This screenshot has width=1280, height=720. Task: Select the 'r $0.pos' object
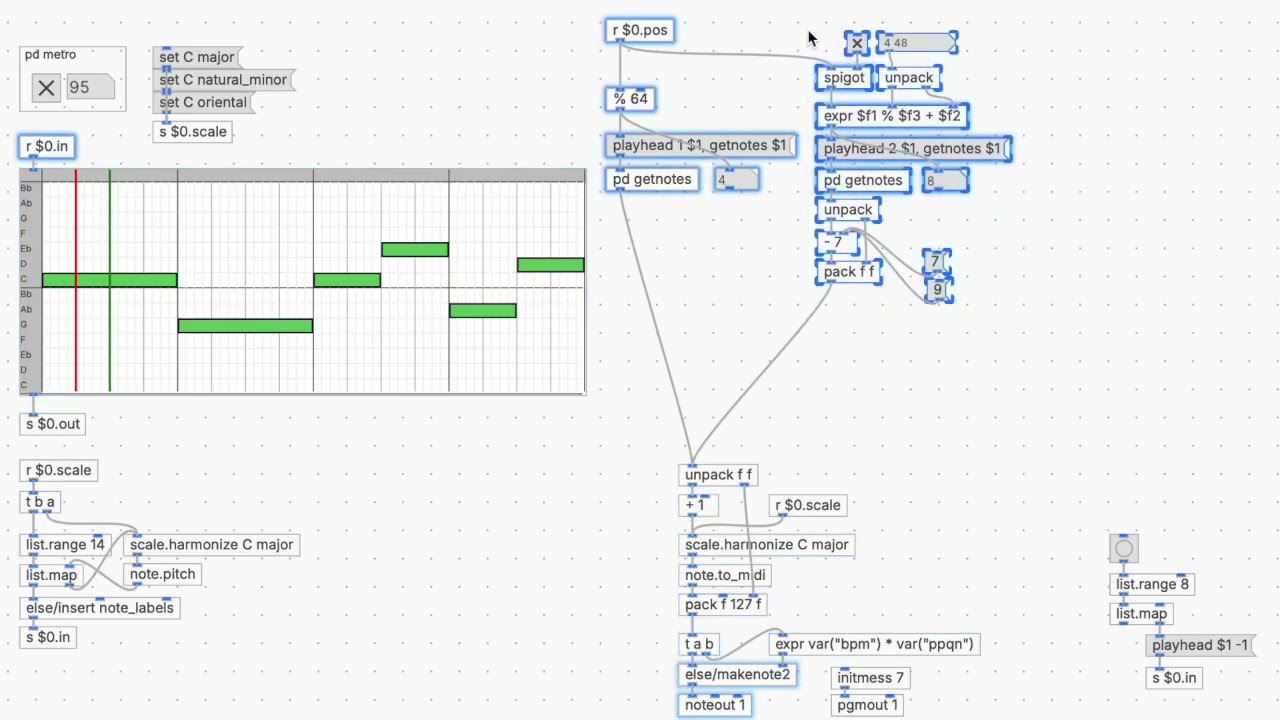[x=640, y=31]
